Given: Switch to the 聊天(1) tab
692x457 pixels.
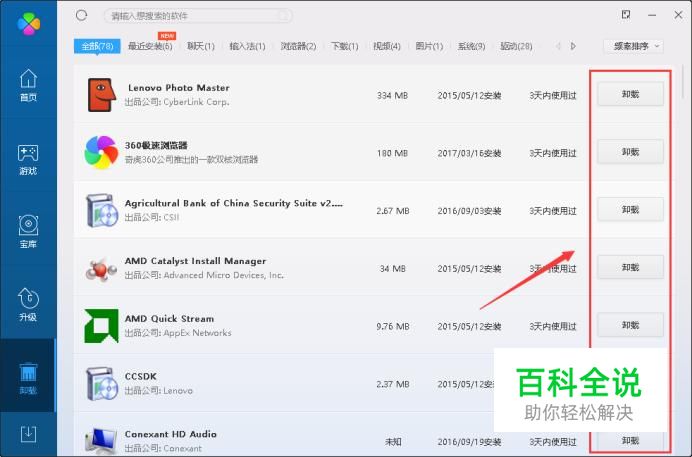Looking at the screenshot, I should [x=201, y=46].
